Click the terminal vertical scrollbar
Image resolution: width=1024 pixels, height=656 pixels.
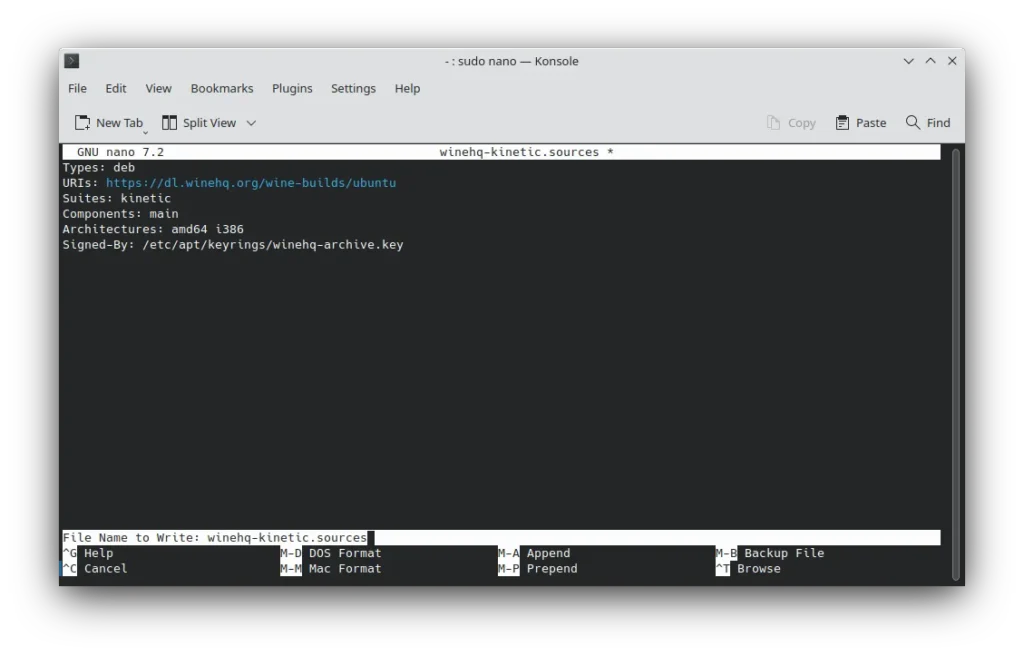[956, 360]
